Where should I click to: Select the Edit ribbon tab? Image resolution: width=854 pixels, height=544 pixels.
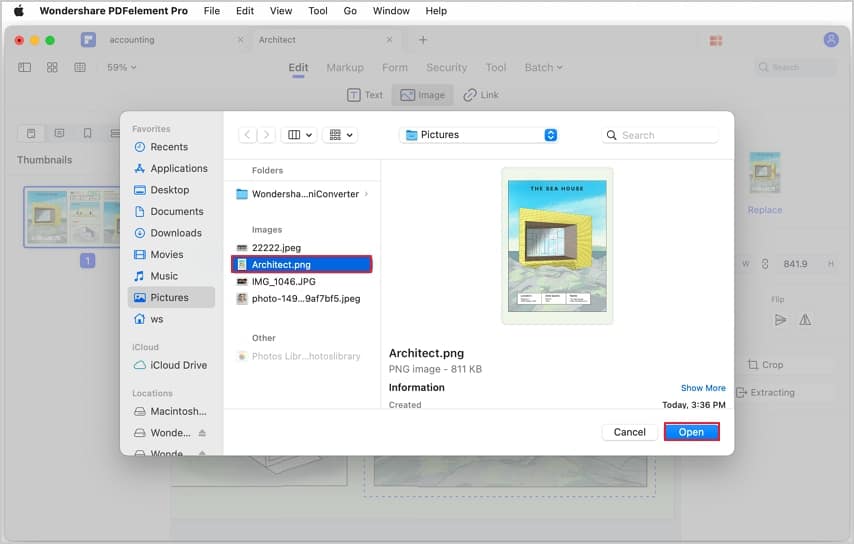pyautogui.click(x=298, y=68)
